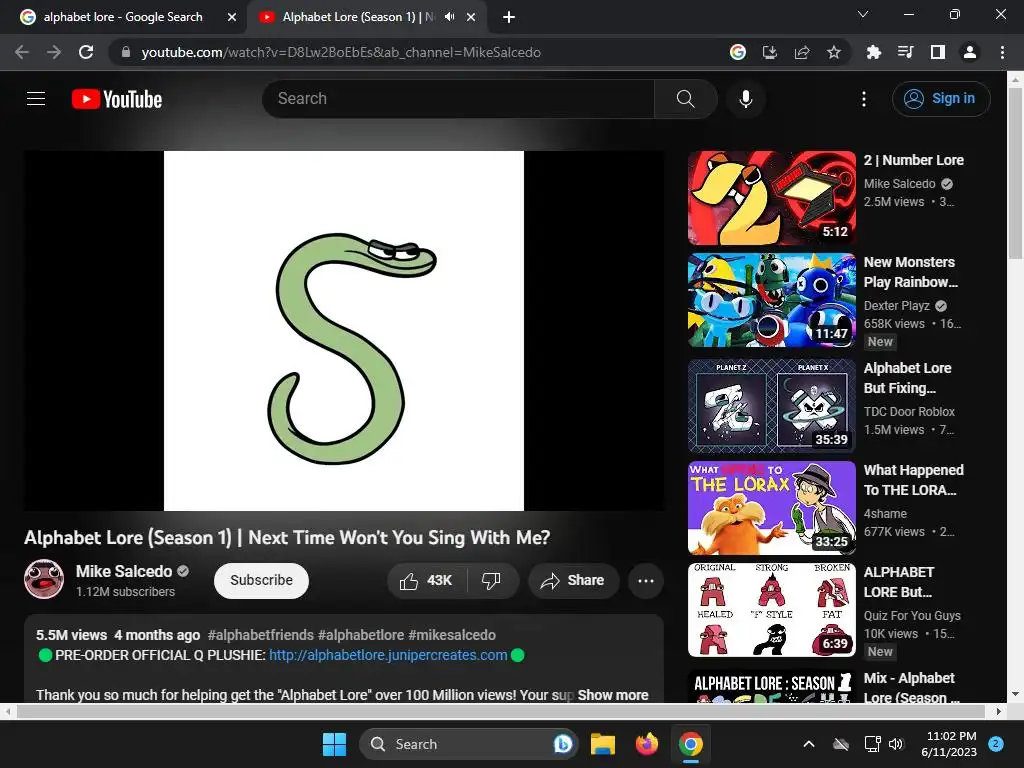Open the What Happened To THE LORAX thumbnail
Screen dimensions: 1024x768
772,508
